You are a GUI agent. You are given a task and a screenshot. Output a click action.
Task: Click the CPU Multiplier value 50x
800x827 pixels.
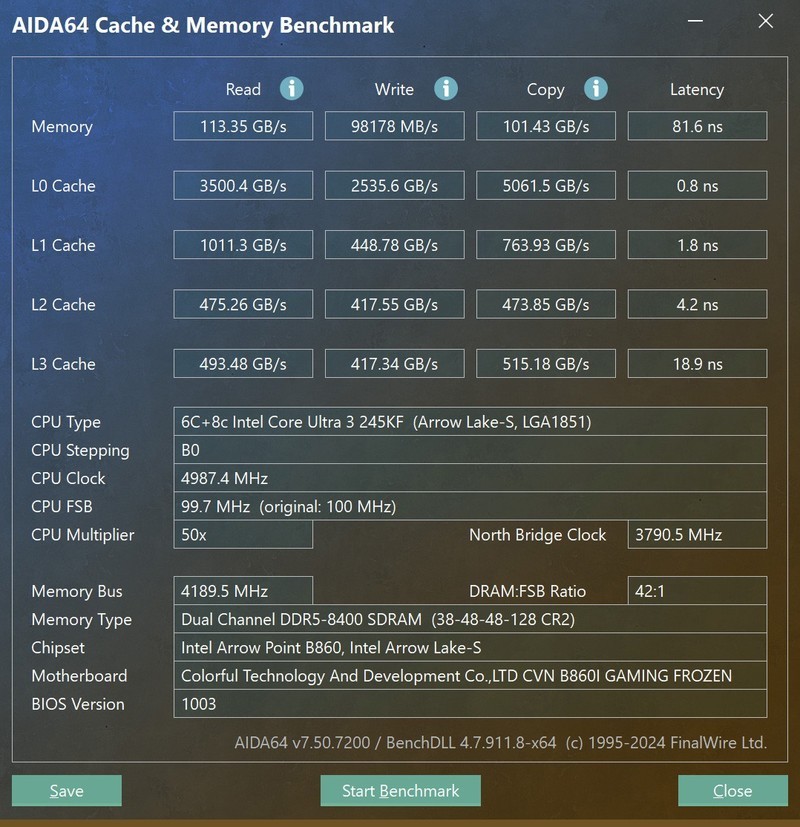243,534
